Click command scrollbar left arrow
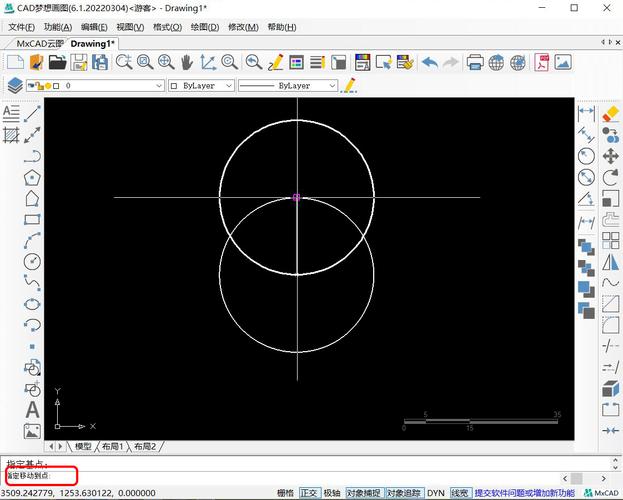Viewport: 623px width, 500px height. click(x=565, y=478)
